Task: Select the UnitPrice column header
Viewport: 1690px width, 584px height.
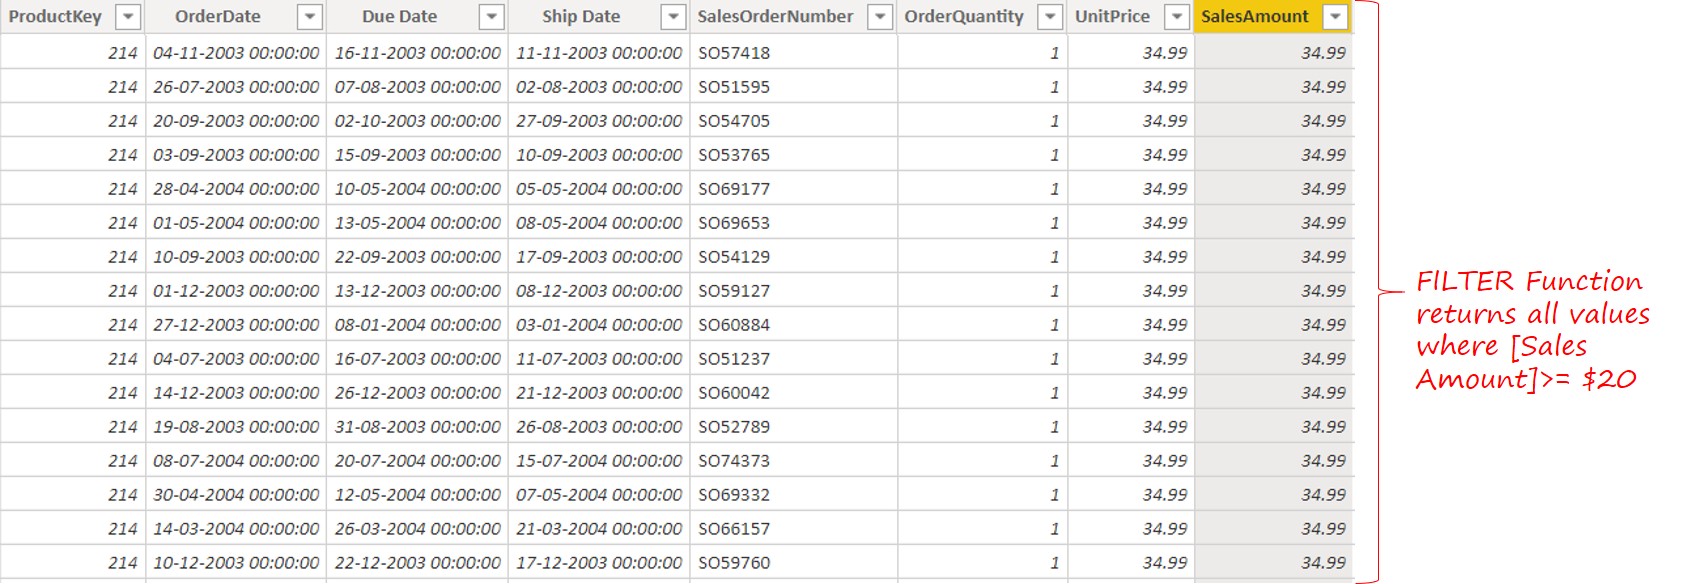Action: coord(1131,17)
